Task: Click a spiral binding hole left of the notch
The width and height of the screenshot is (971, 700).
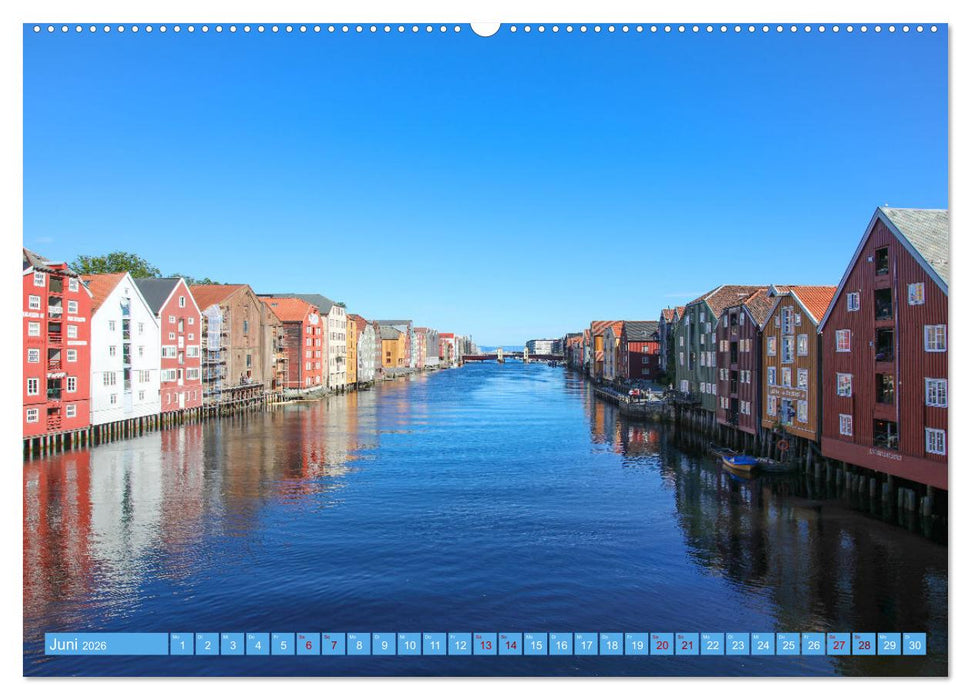Action: coord(458,29)
